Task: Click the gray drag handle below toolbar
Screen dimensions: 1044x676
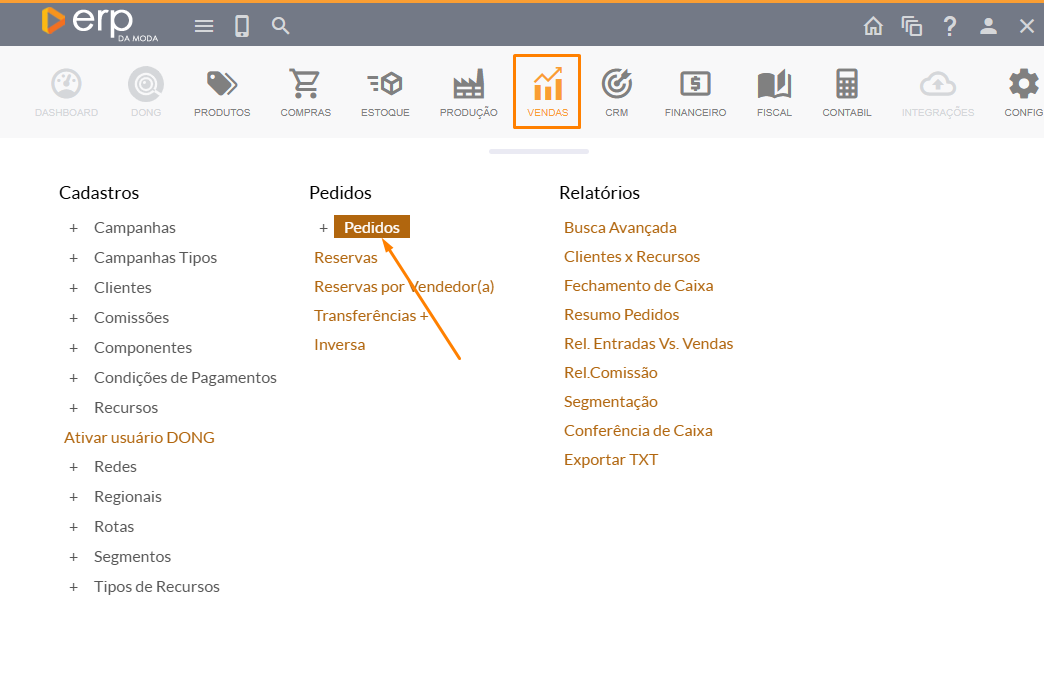Action: 538,151
